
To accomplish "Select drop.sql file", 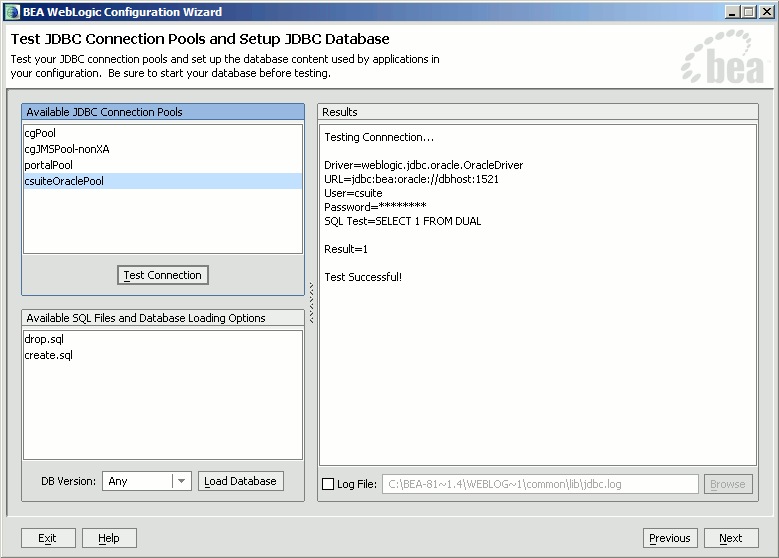I will pyautogui.click(x=162, y=339).
